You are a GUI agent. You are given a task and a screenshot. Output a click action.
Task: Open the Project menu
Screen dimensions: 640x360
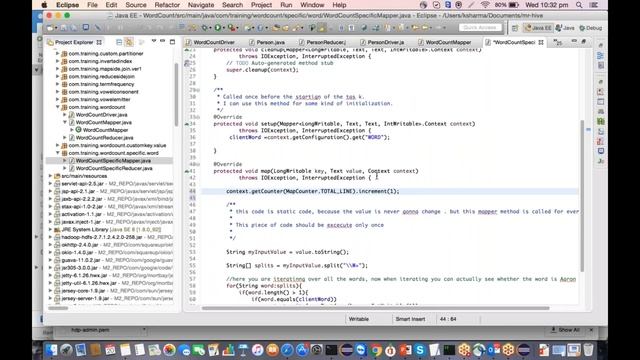[x=261, y=5]
